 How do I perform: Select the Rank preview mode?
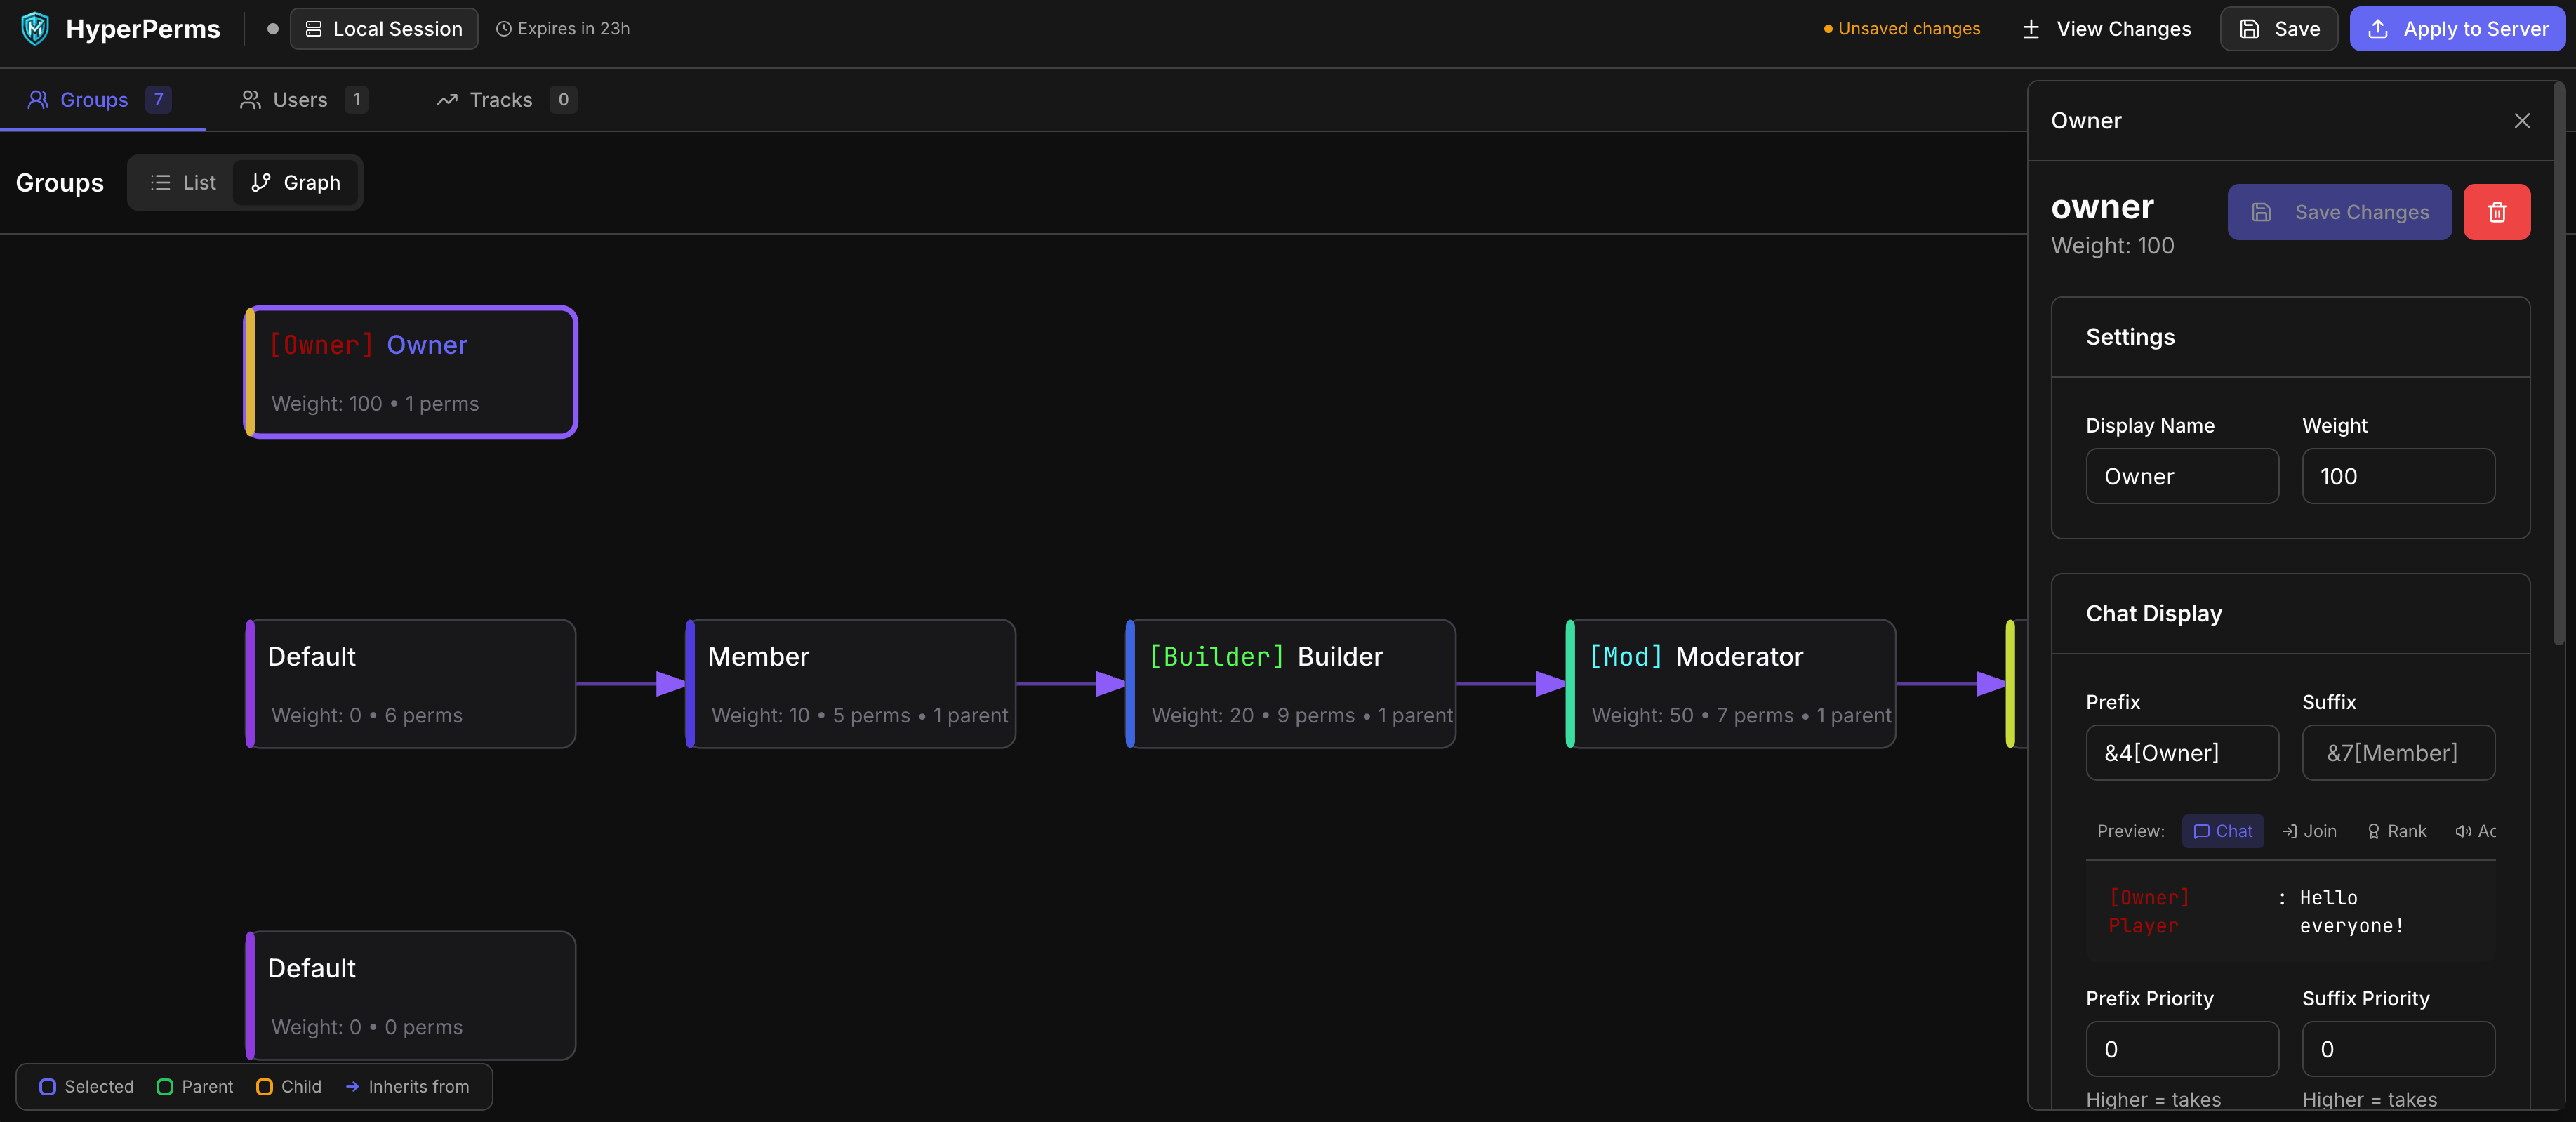tap(2396, 831)
